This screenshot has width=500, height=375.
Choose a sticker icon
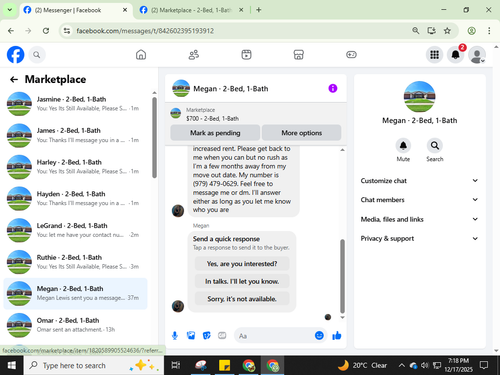(x=207, y=336)
